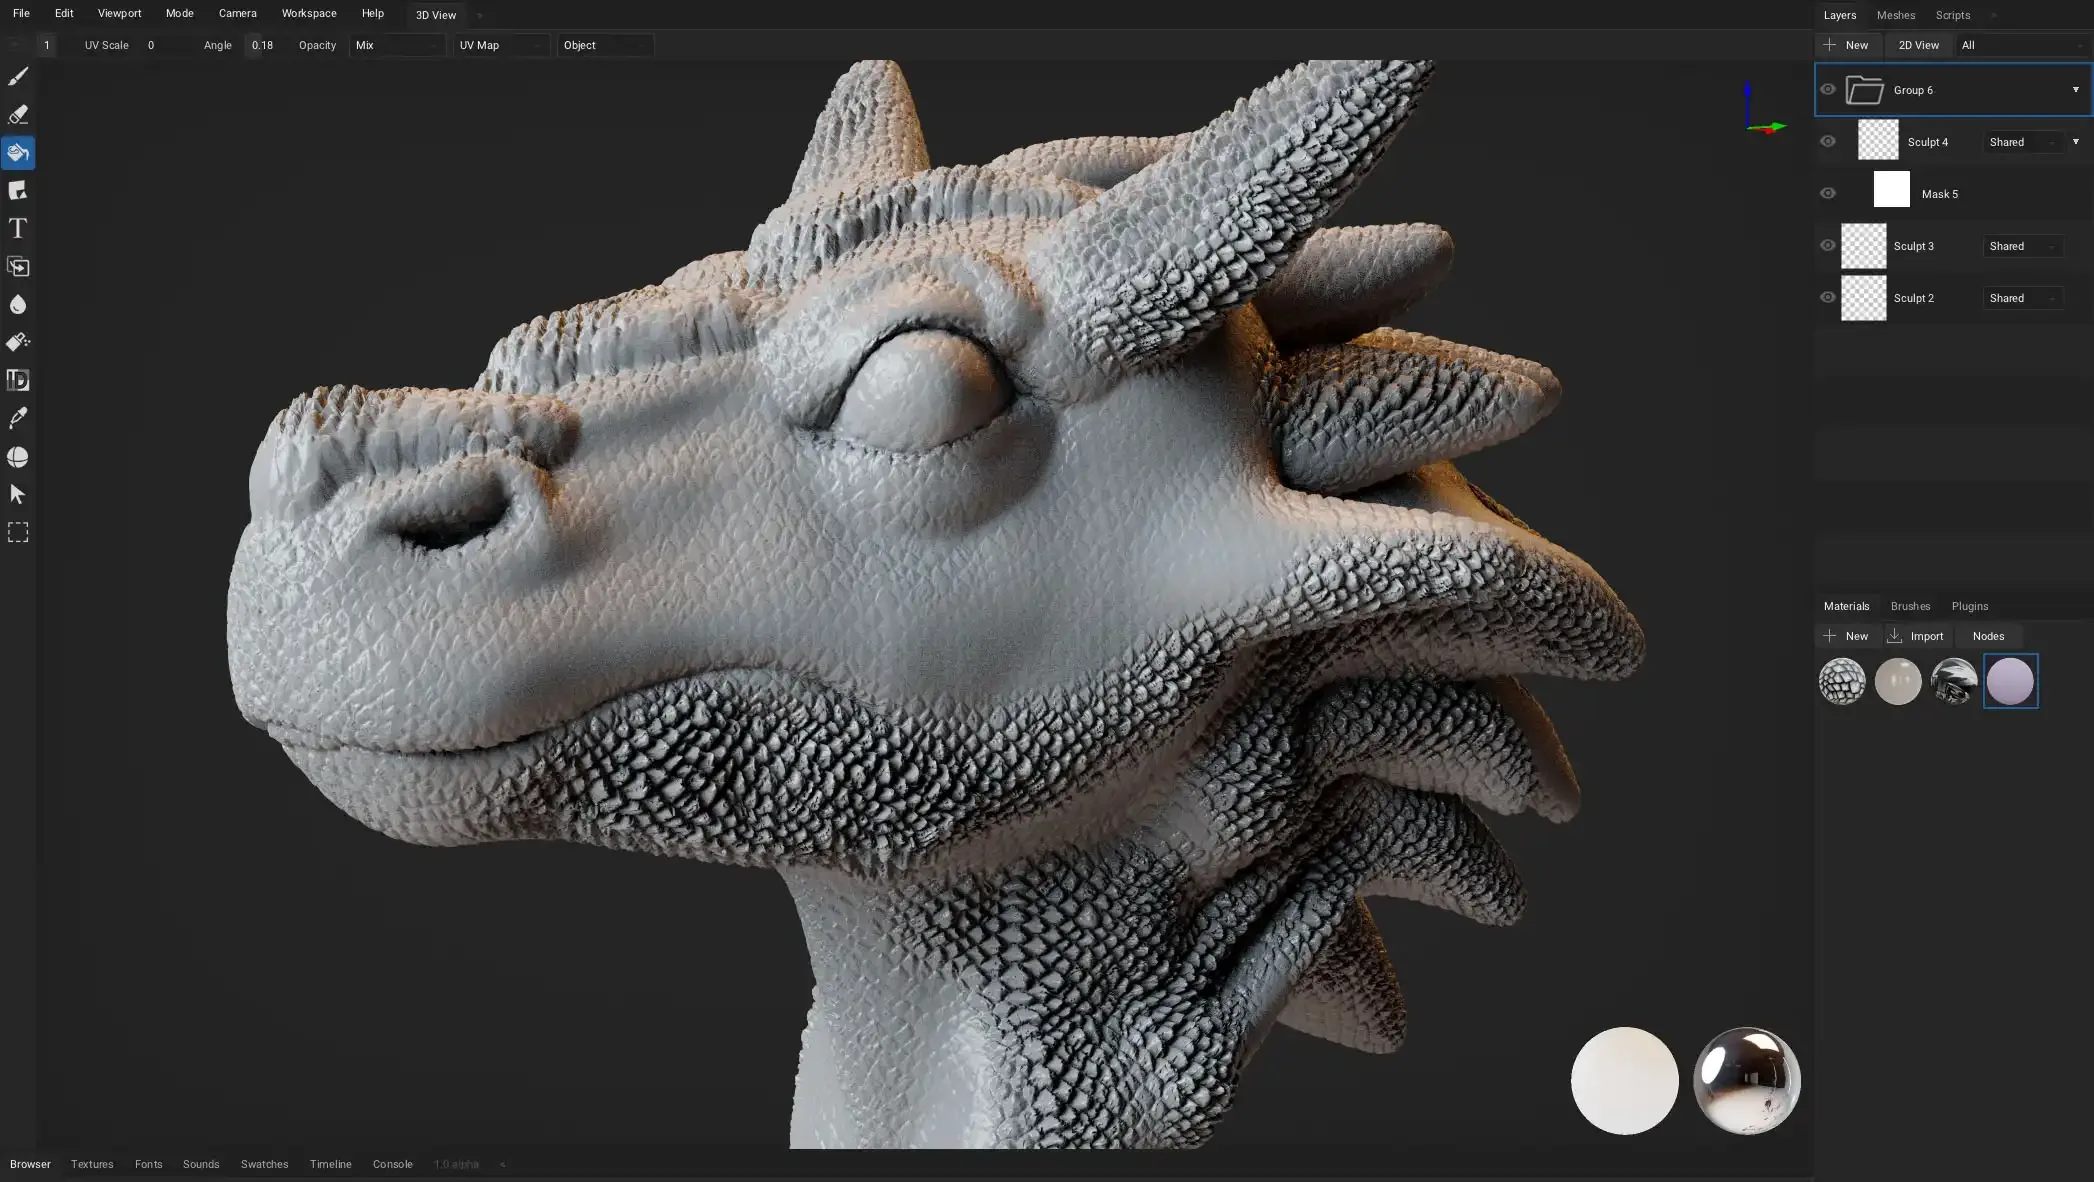Toggle visibility of Group 6

click(x=1828, y=90)
